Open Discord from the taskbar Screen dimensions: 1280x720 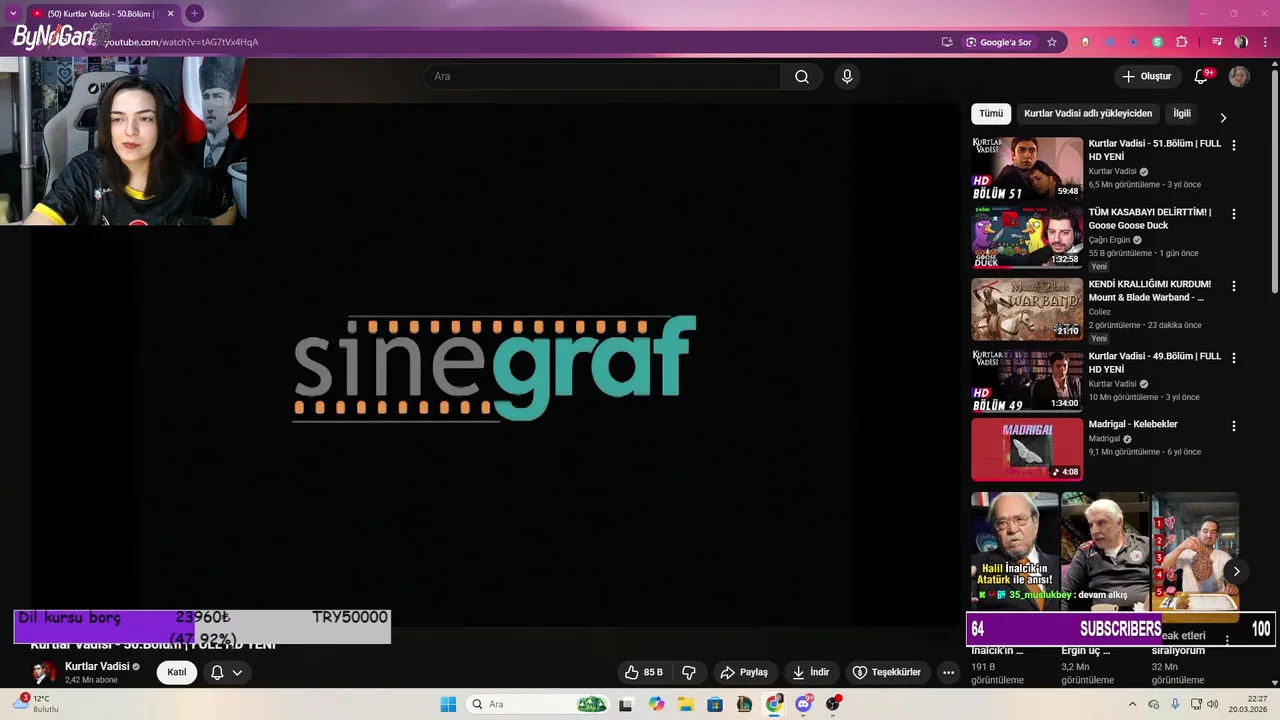[804, 704]
